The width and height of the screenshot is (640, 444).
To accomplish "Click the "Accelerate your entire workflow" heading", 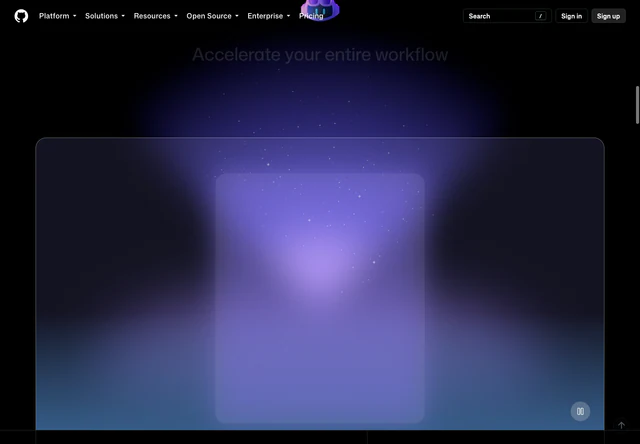I will tap(320, 55).
